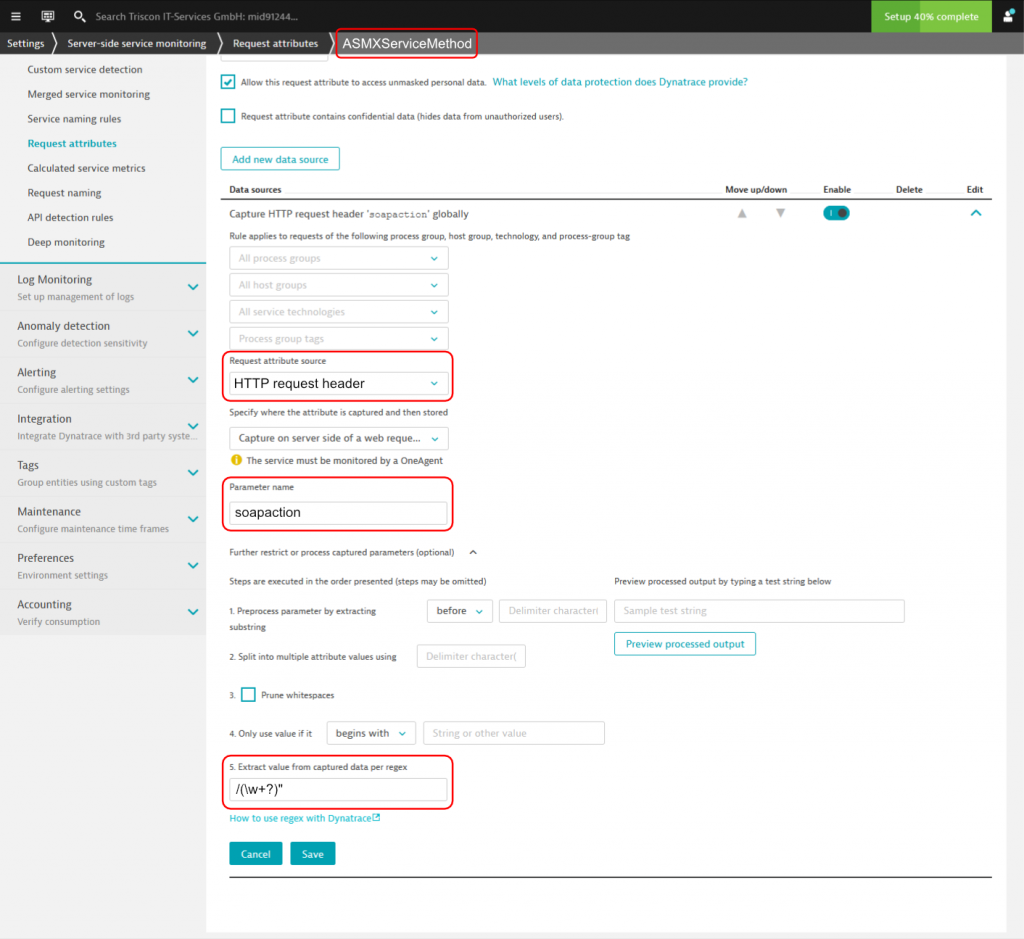Enable the confidential data checkbox
The image size is (1024, 939).
[227, 115]
